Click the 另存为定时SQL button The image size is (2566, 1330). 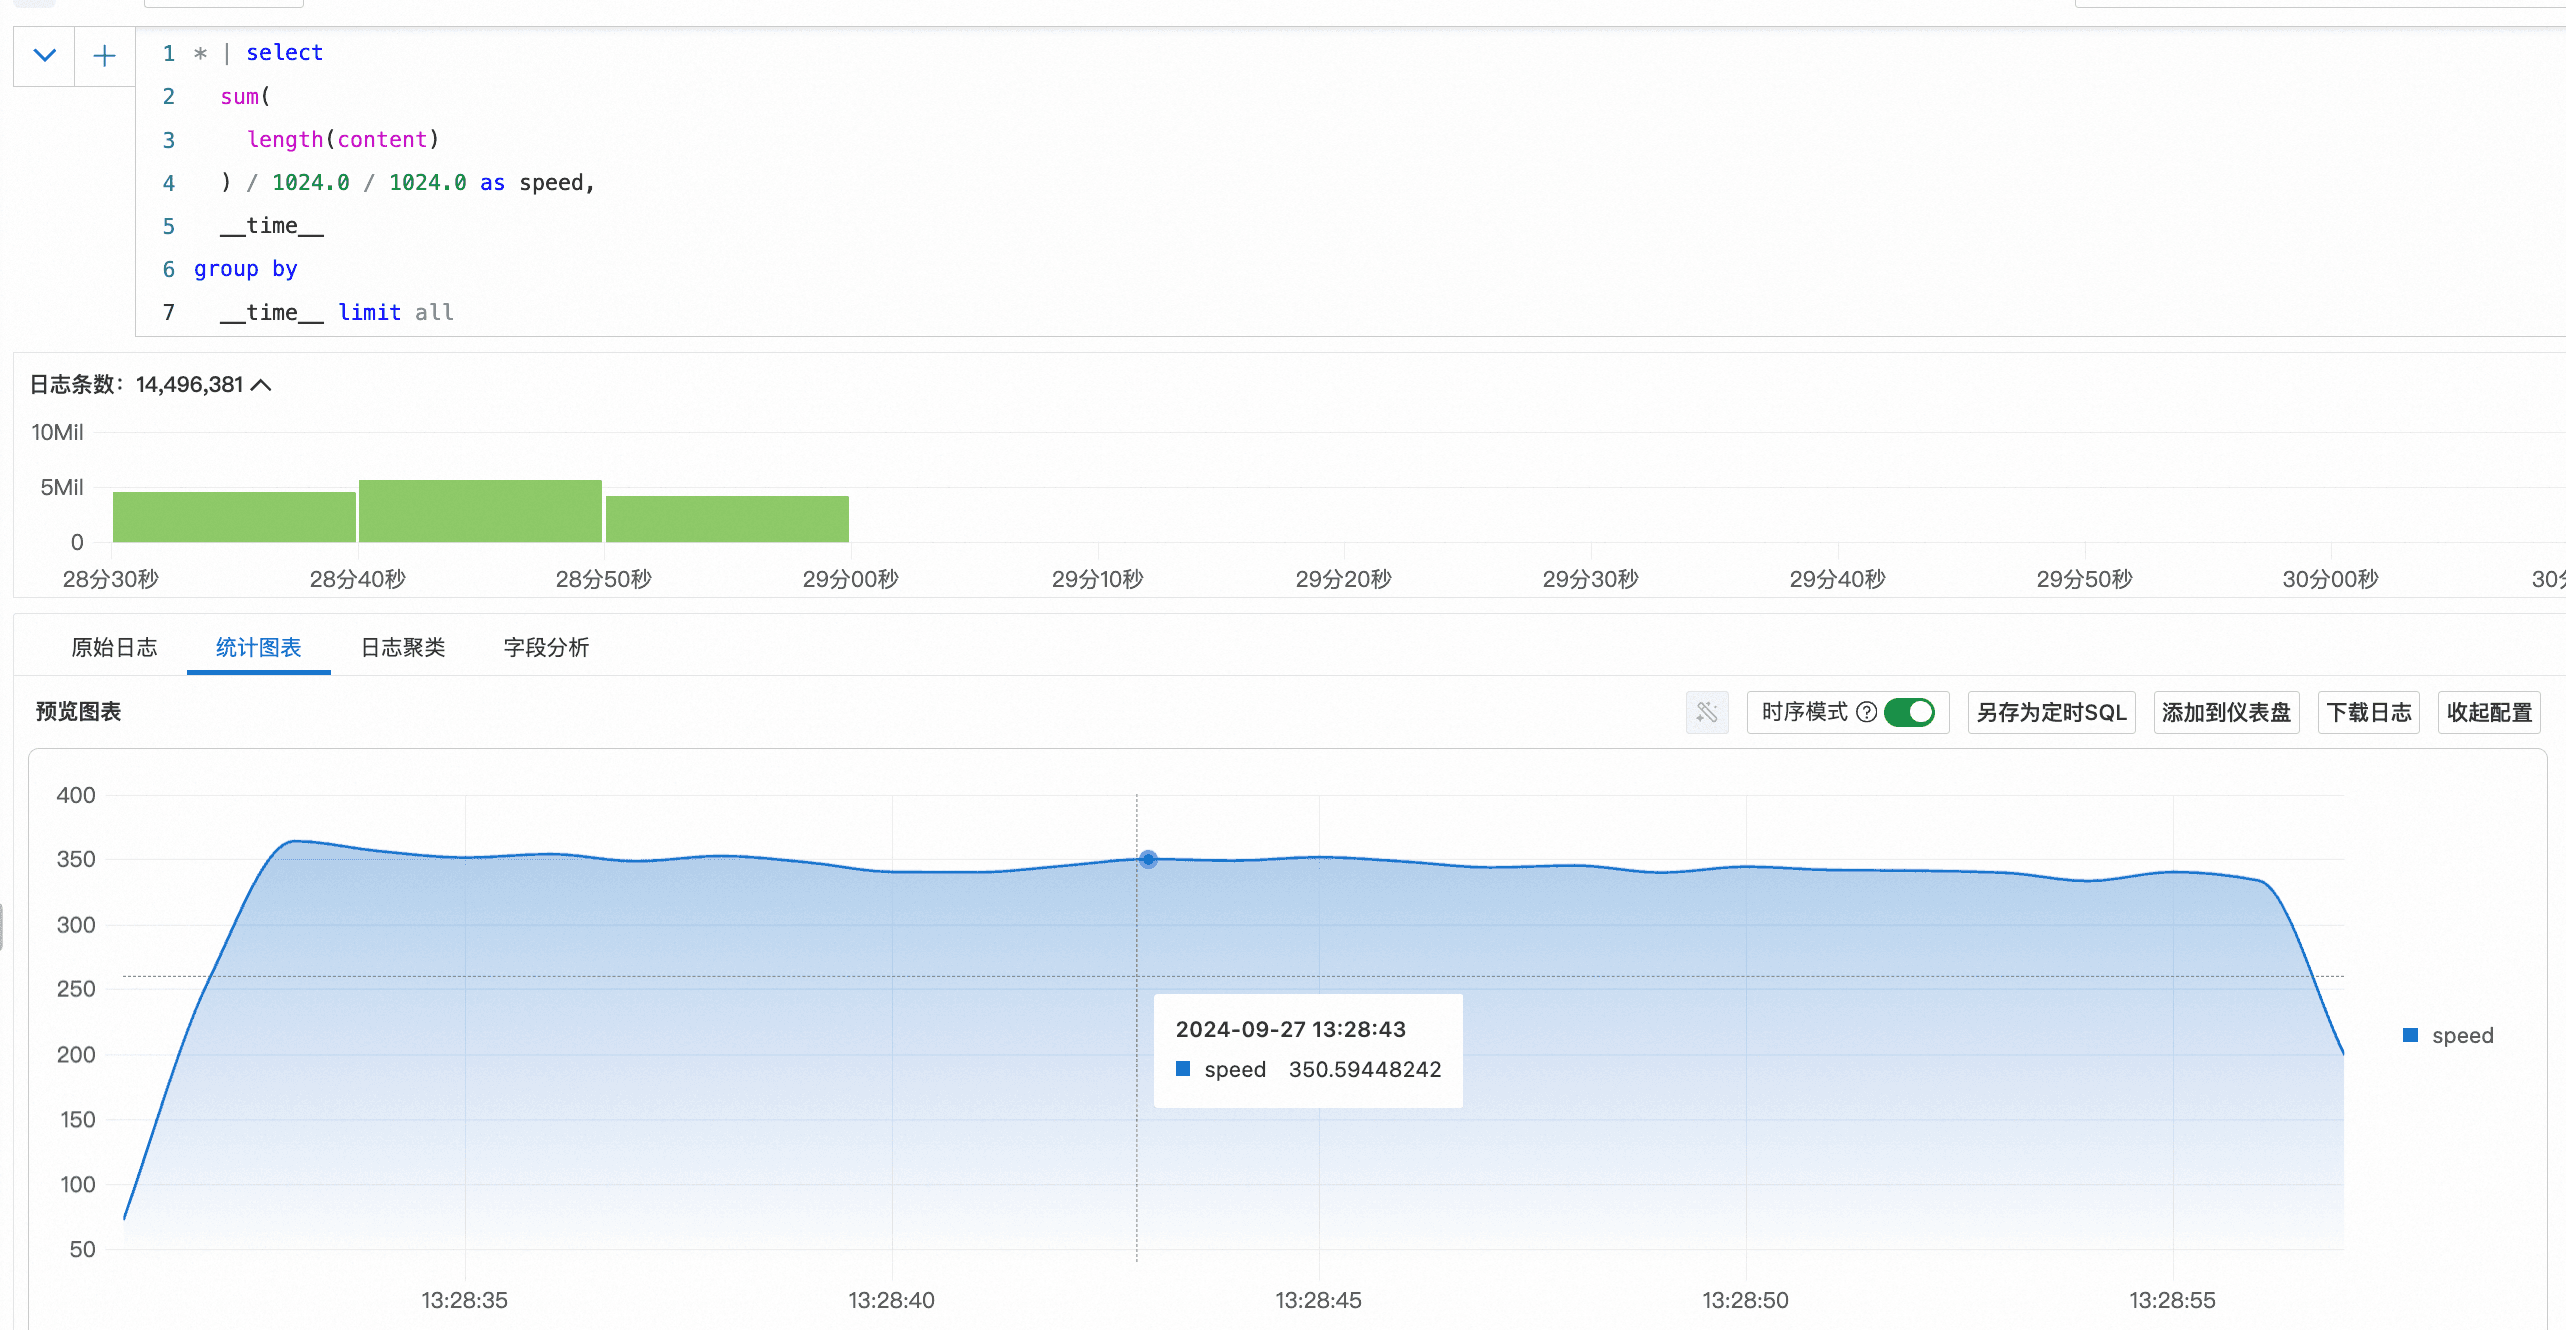(x=2051, y=712)
